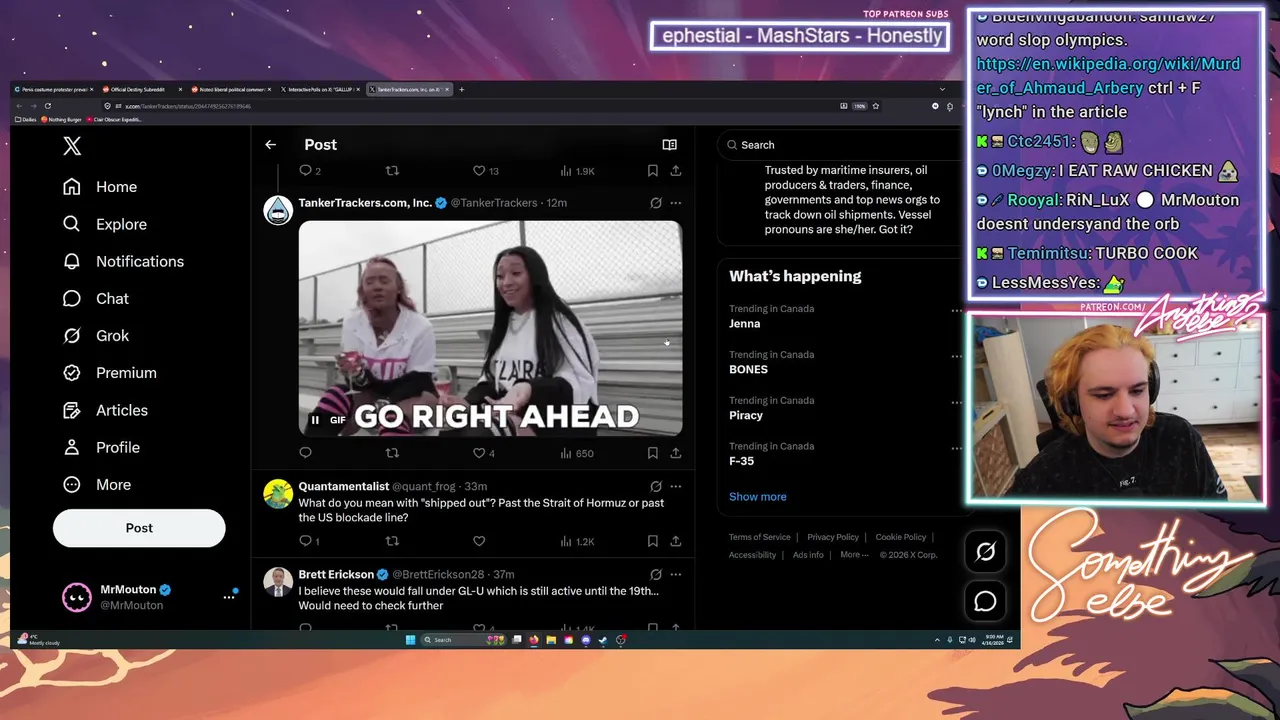
Task: Pause the GIF playback
Action: click(x=315, y=420)
